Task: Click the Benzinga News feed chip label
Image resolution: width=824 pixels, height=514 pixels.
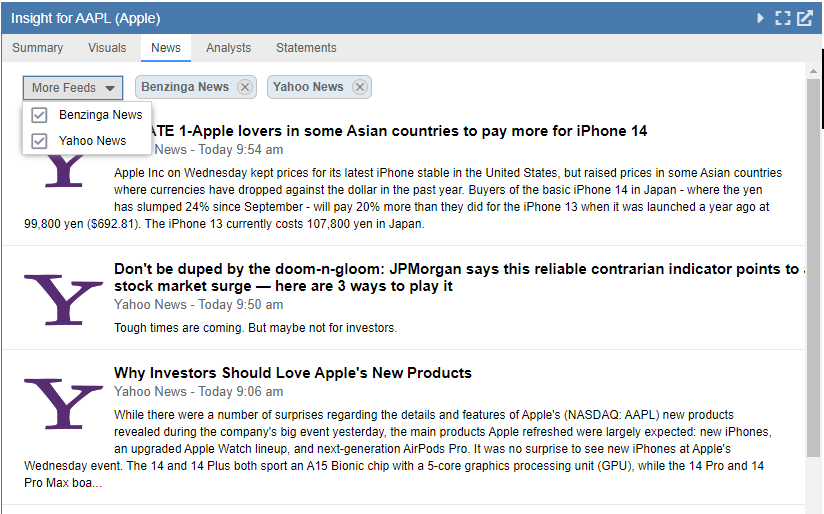Action: click(x=185, y=87)
